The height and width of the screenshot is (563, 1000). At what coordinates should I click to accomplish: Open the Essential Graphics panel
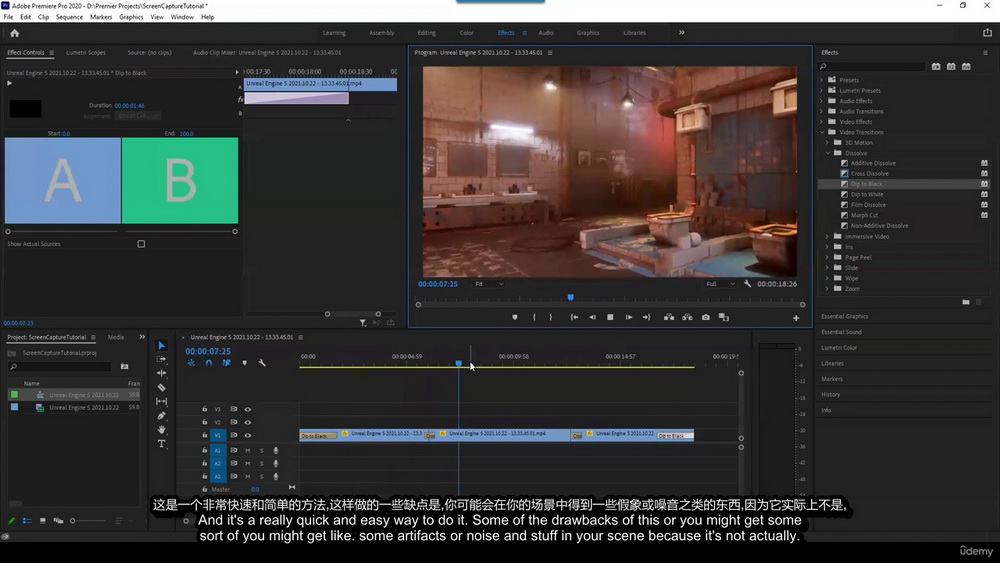point(844,316)
